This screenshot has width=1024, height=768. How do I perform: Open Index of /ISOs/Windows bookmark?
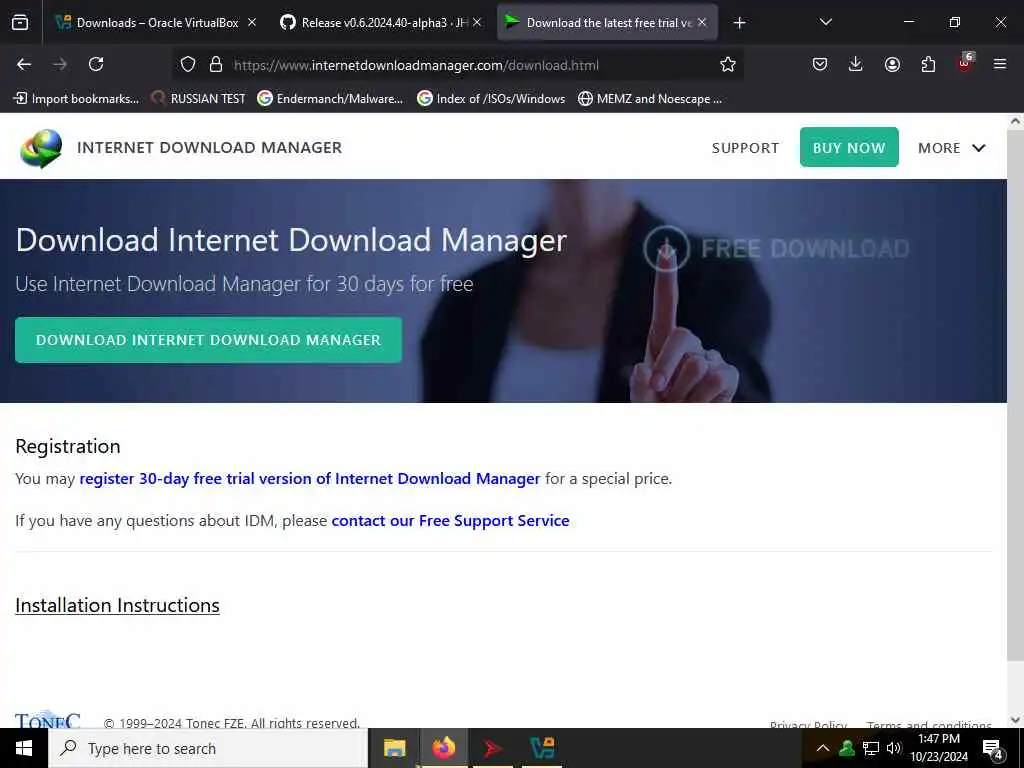[x=491, y=99]
